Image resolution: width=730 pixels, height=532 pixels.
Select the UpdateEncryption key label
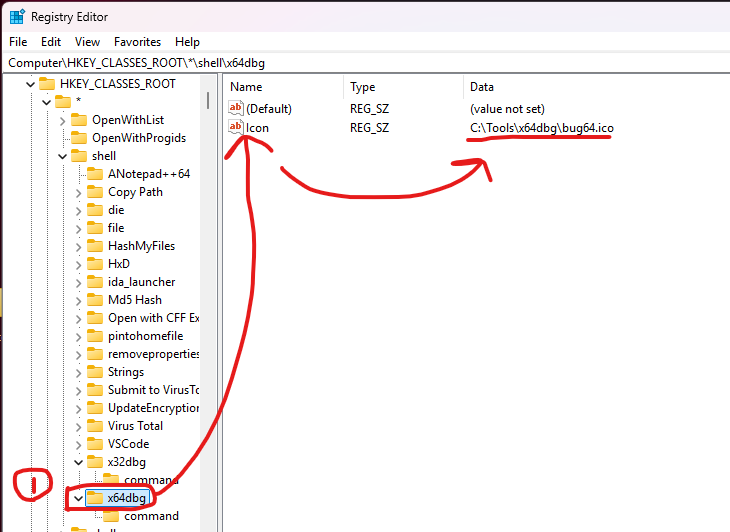[x=154, y=408]
